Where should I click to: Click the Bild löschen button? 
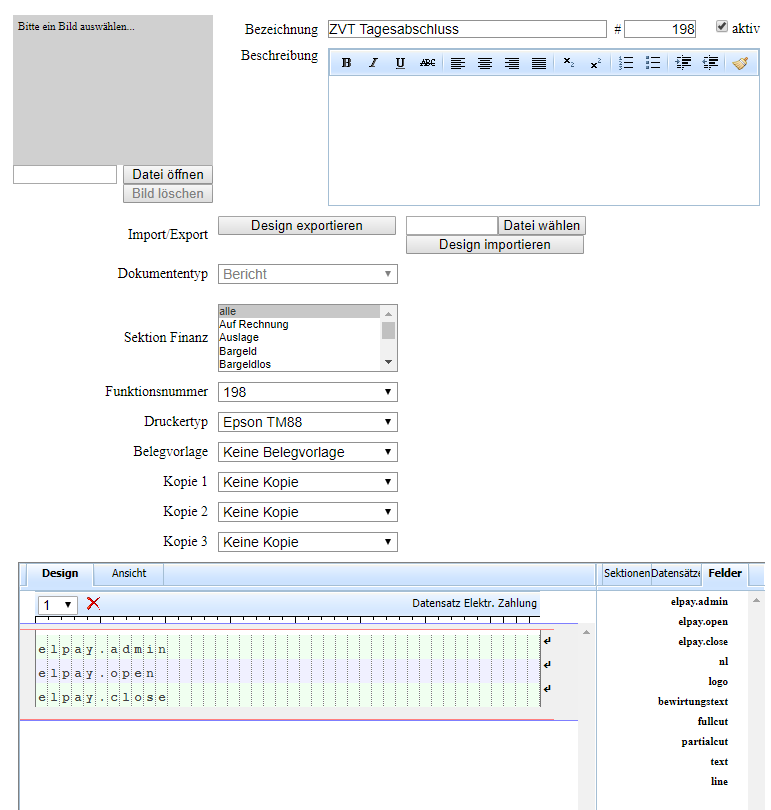pos(168,194)
